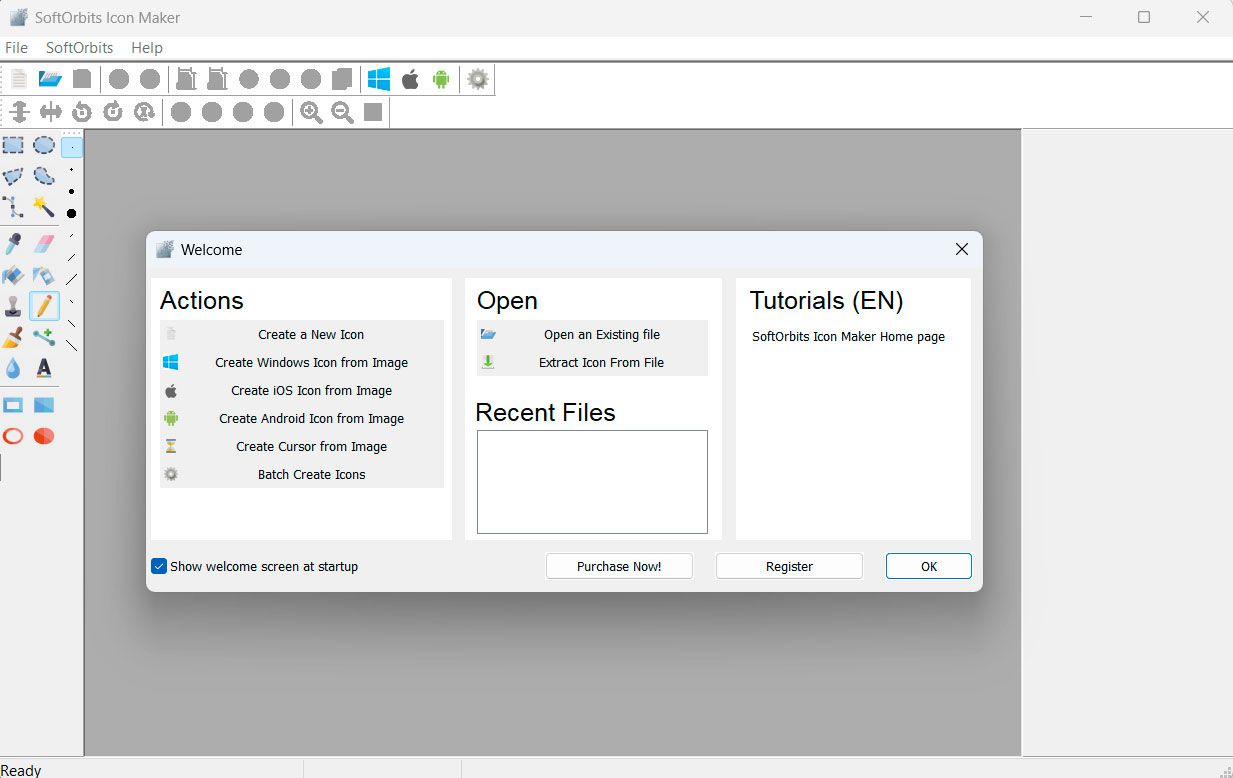Uncheck Show welcome screen at startup
The image size is (1233, 778).
pyautogui.click(x=159, y=566)
